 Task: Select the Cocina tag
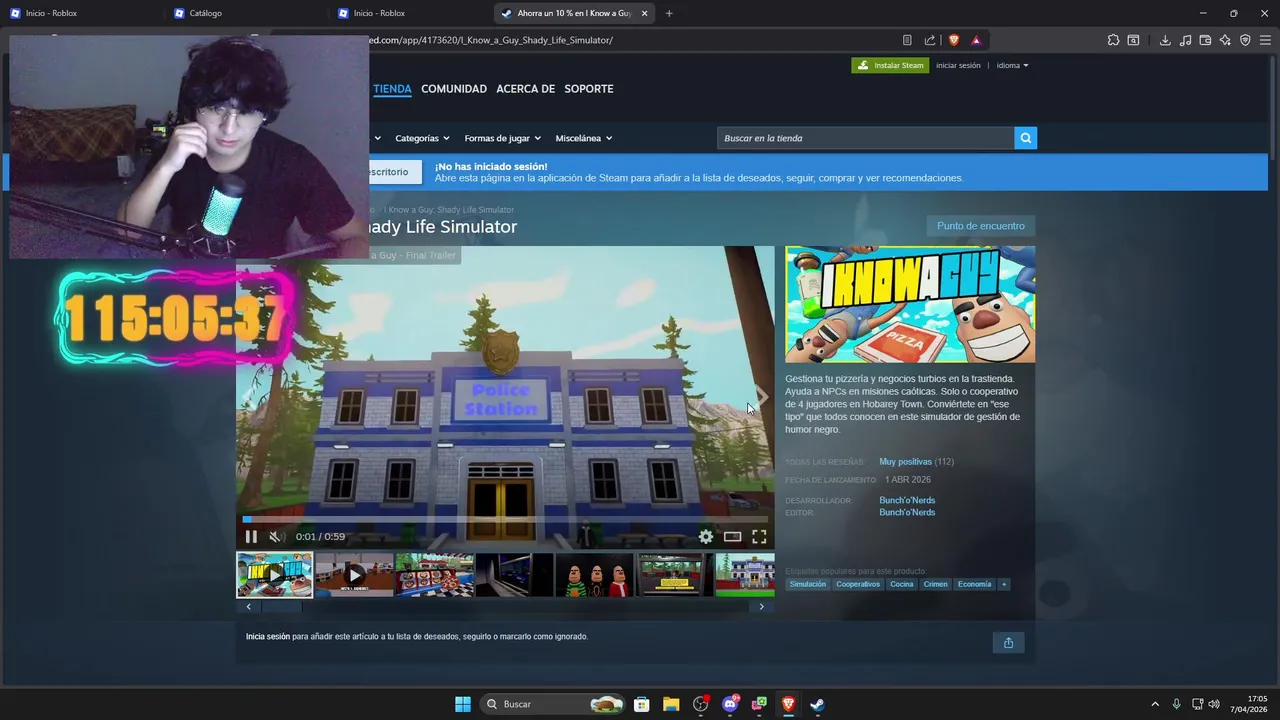tap(902, 584)
